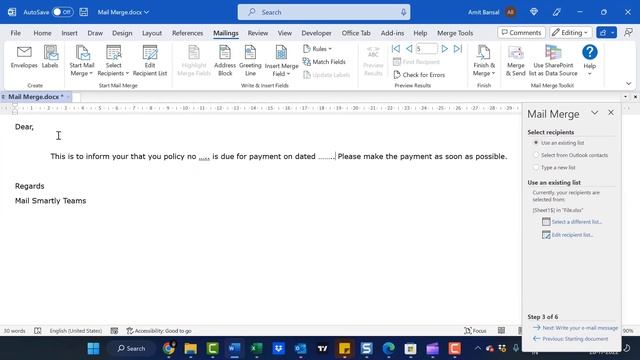Open Mail Merge pane options chevron

(595, 113)
